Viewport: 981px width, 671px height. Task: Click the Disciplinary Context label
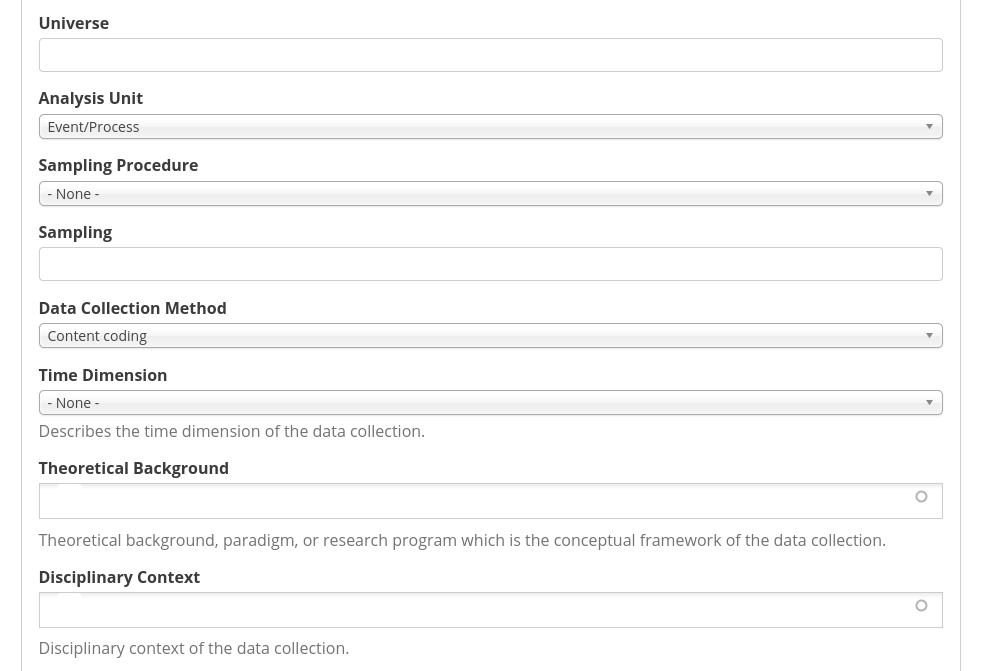pos(119,577)
